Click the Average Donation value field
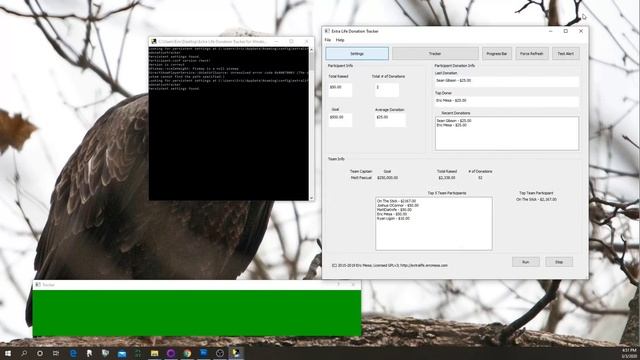The width and height of the screenshot is (640, 360). coord(390,120)
